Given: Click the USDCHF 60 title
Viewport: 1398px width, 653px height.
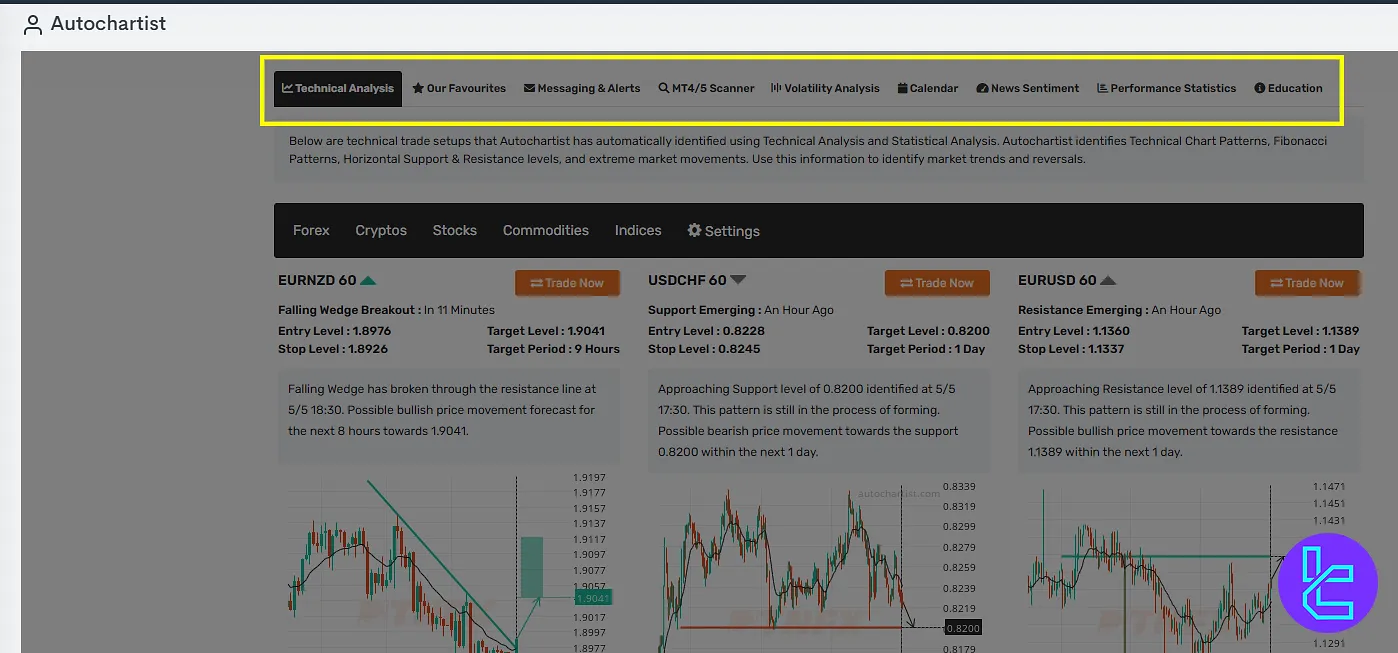Looking at the screenshot, I should tap(687, 281).
